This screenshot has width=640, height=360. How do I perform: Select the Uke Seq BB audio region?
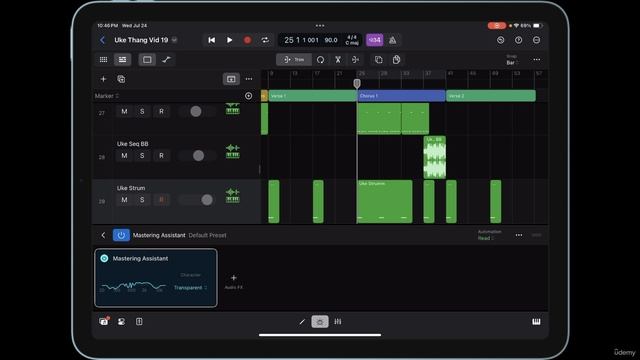click(x=435, y=158)
